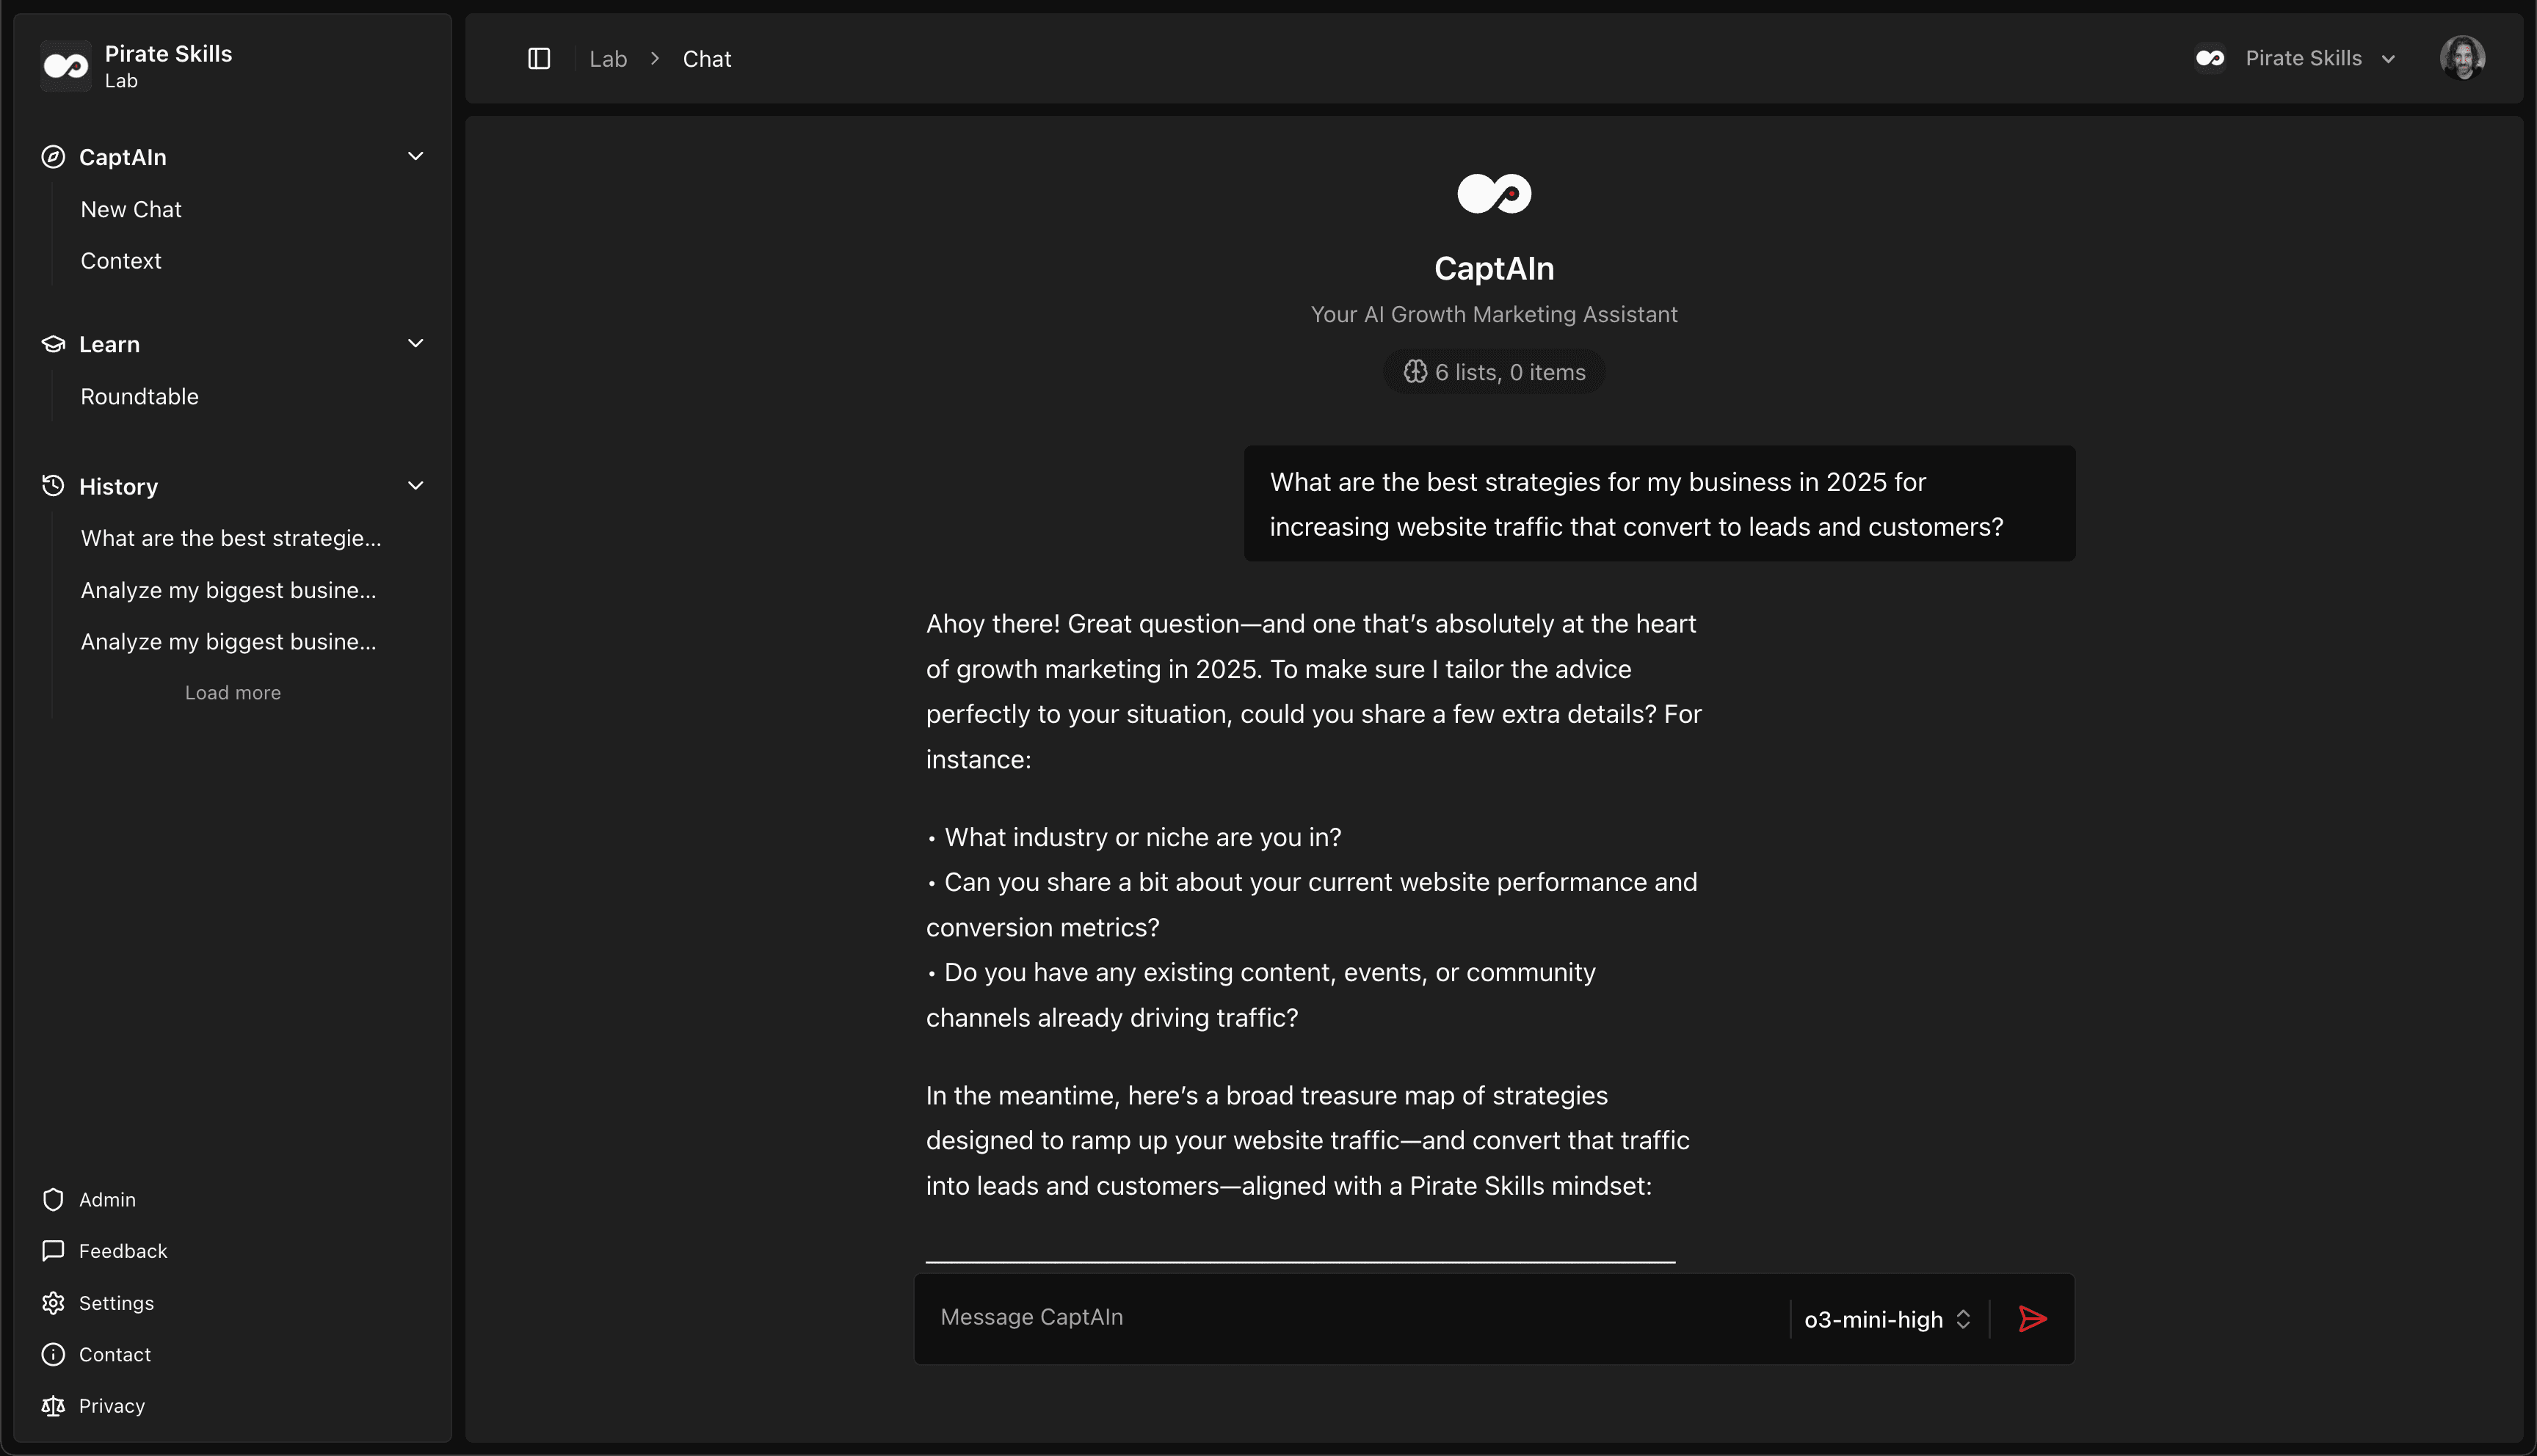Click the sidebar collapse icon in top bar
Screen dimensions: 2537x1456
coord(539,58)
